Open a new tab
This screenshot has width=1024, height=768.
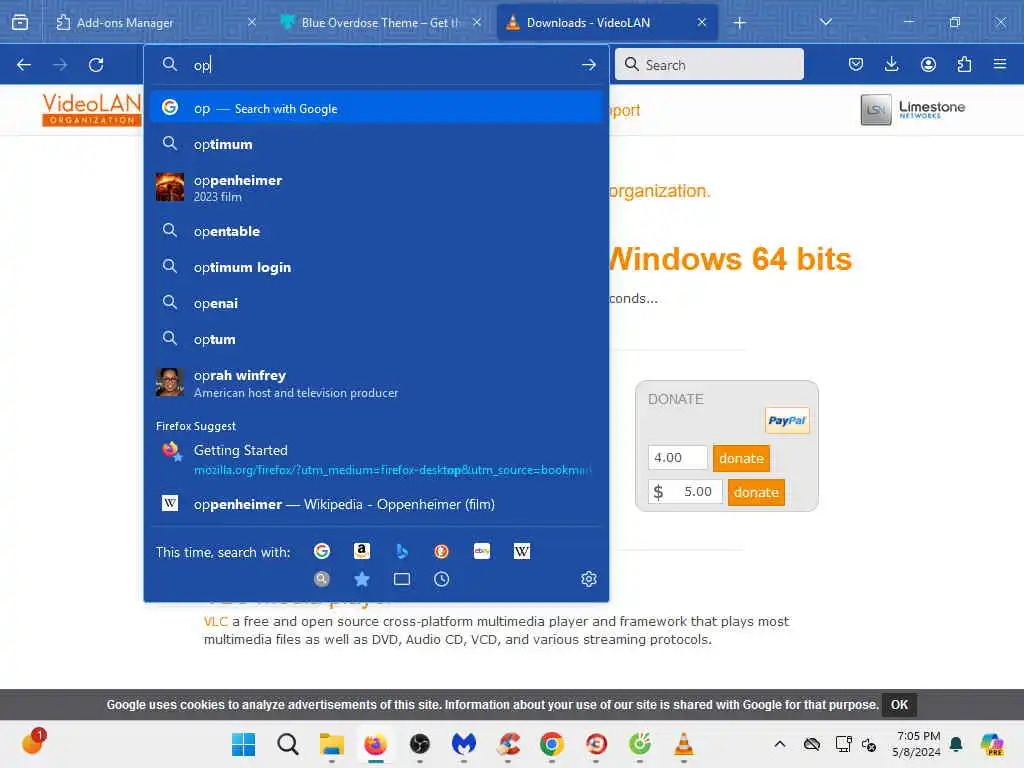(739, 23)
